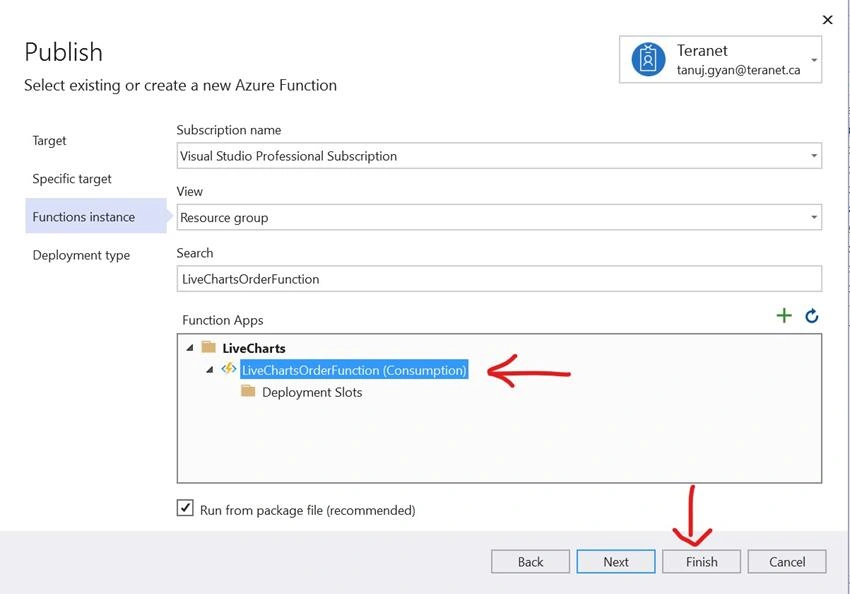
Task: Click the Azure Function lightning icon
Action: point(229,369)
